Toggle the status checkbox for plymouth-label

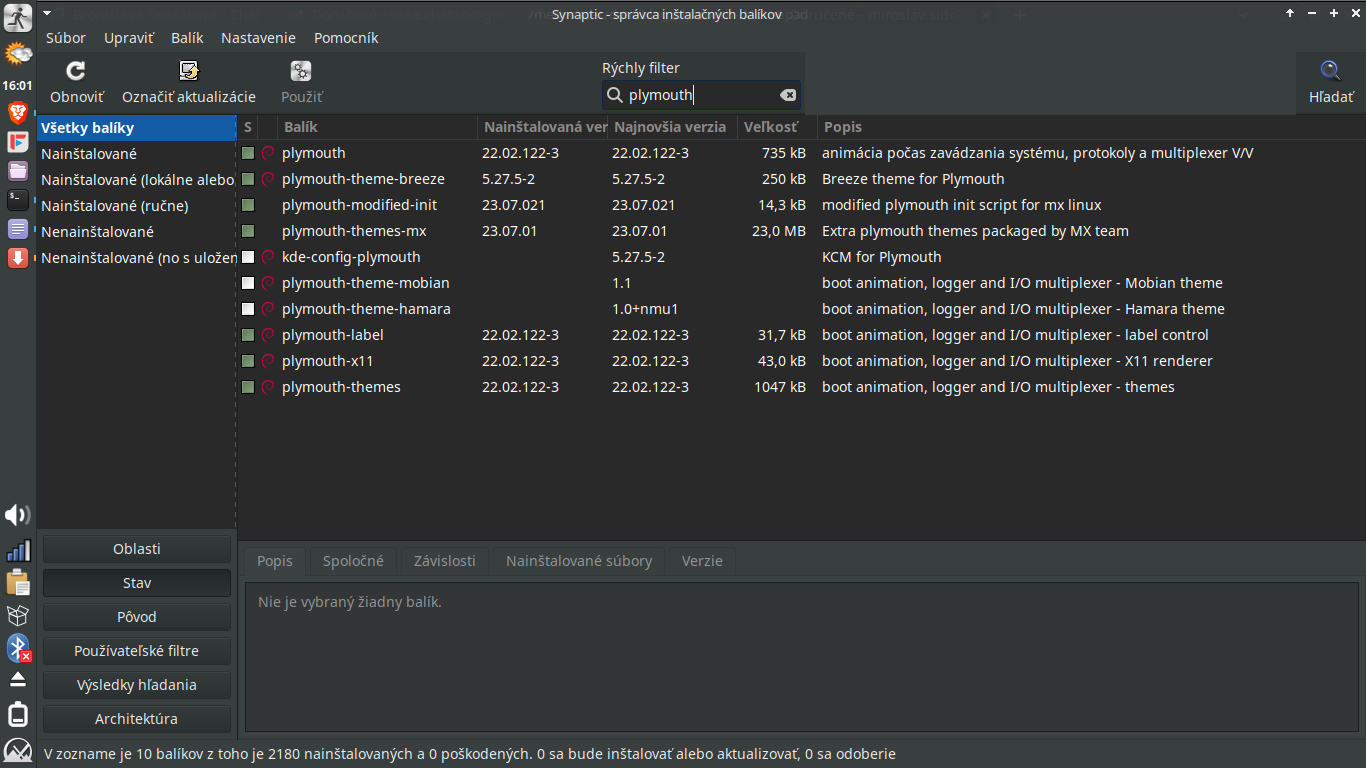pos(248,335)
